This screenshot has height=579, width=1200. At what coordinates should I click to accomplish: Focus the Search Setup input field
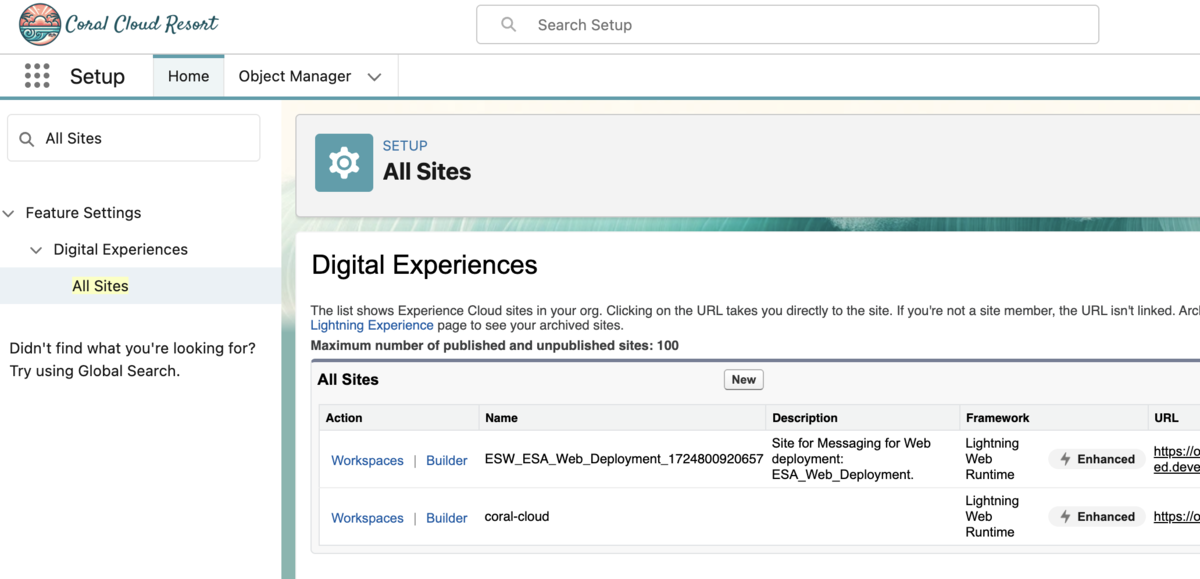pos(787,25)
